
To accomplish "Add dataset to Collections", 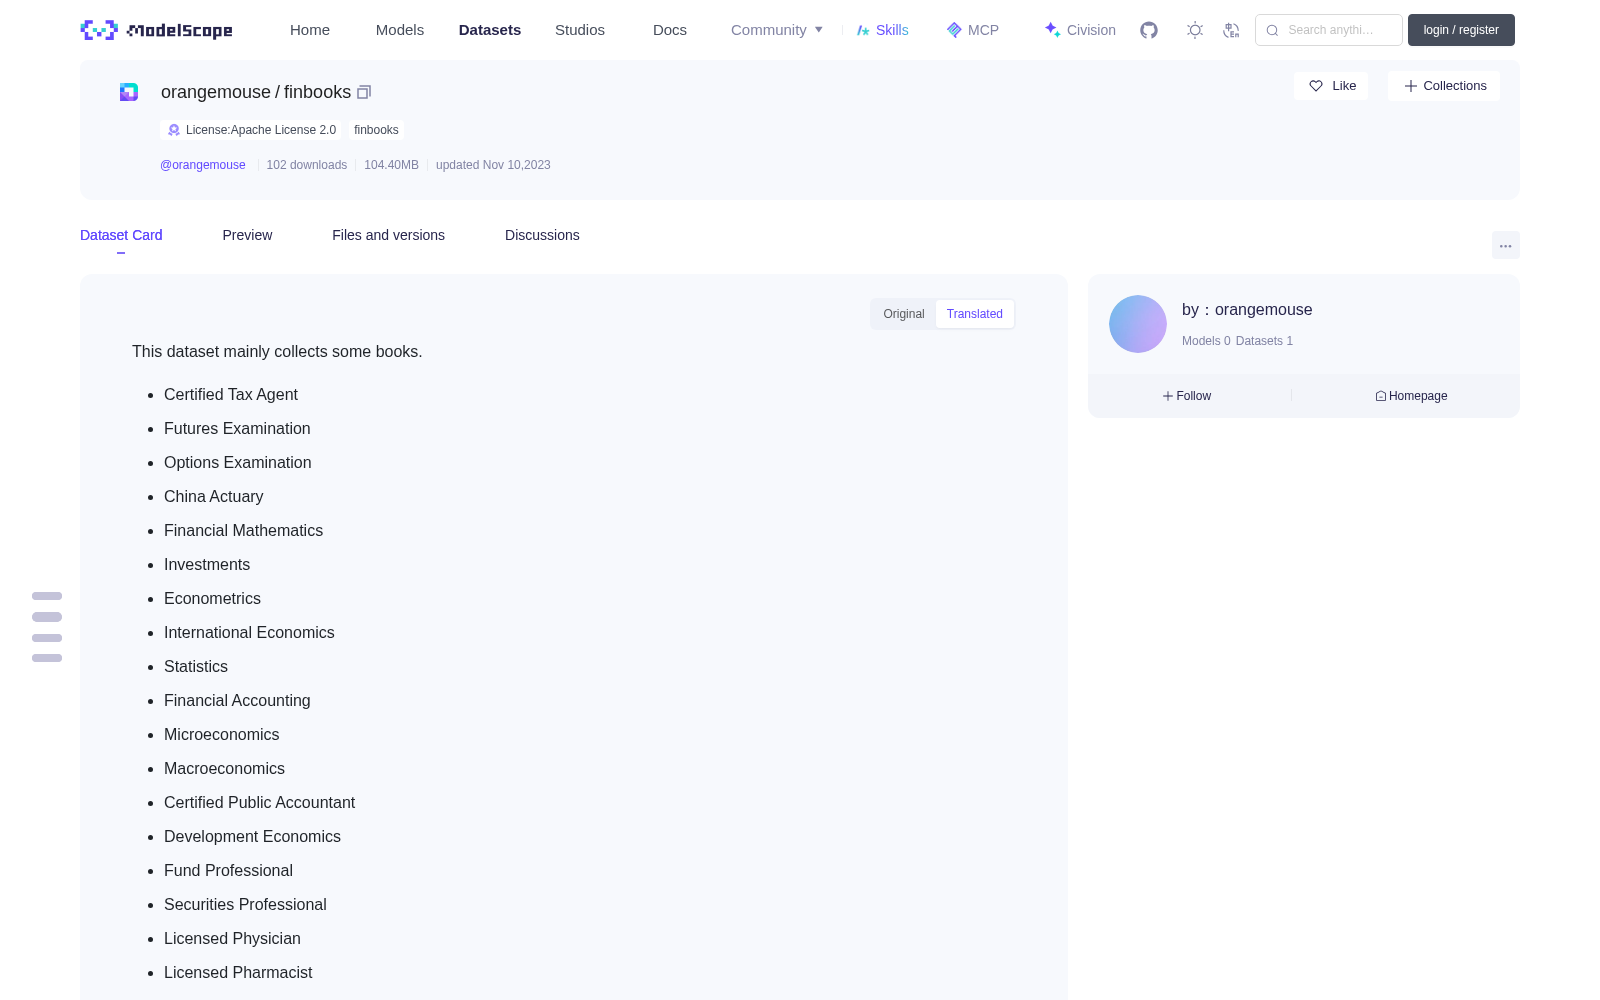I will 1444,86.
